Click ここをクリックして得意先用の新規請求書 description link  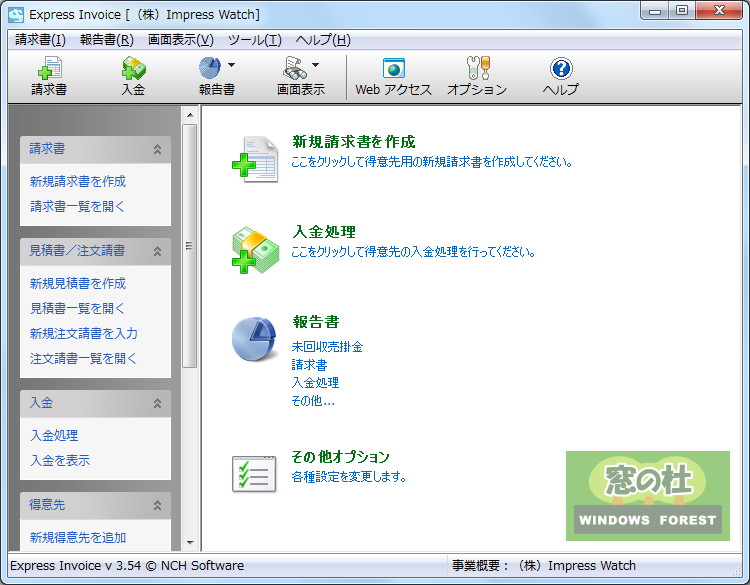click(432, 162)
